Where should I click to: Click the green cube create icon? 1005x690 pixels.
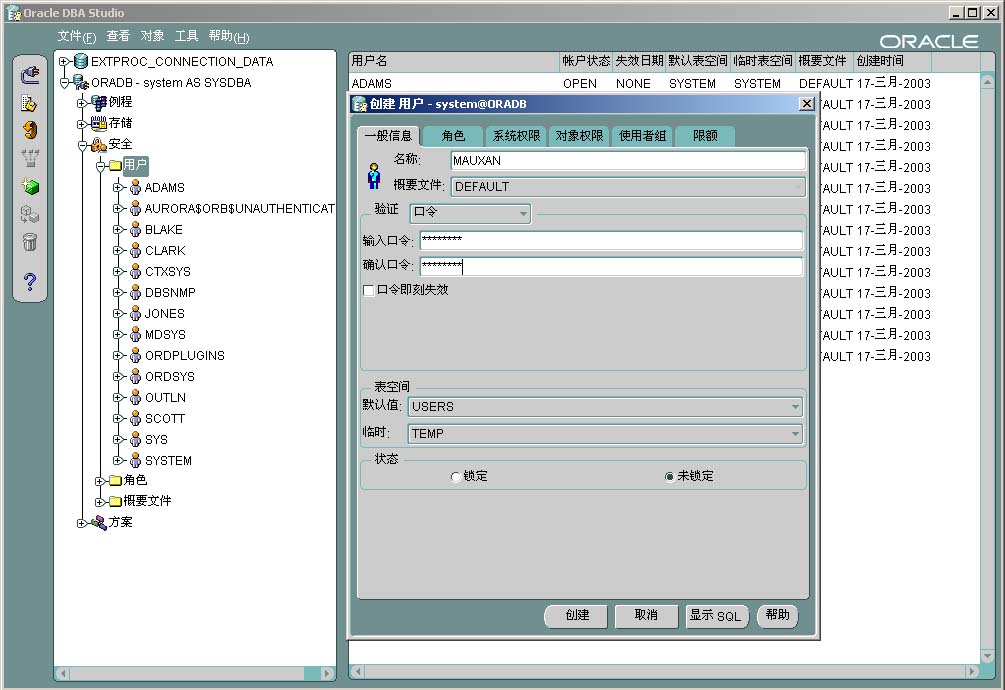(x=29, y=186)
